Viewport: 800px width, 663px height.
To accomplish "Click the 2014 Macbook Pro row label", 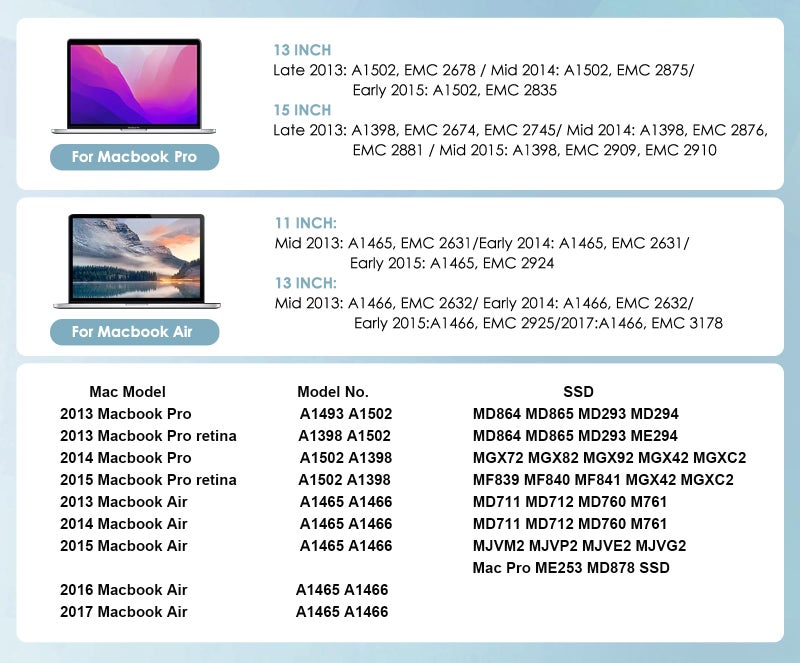I will click(126, 458).
